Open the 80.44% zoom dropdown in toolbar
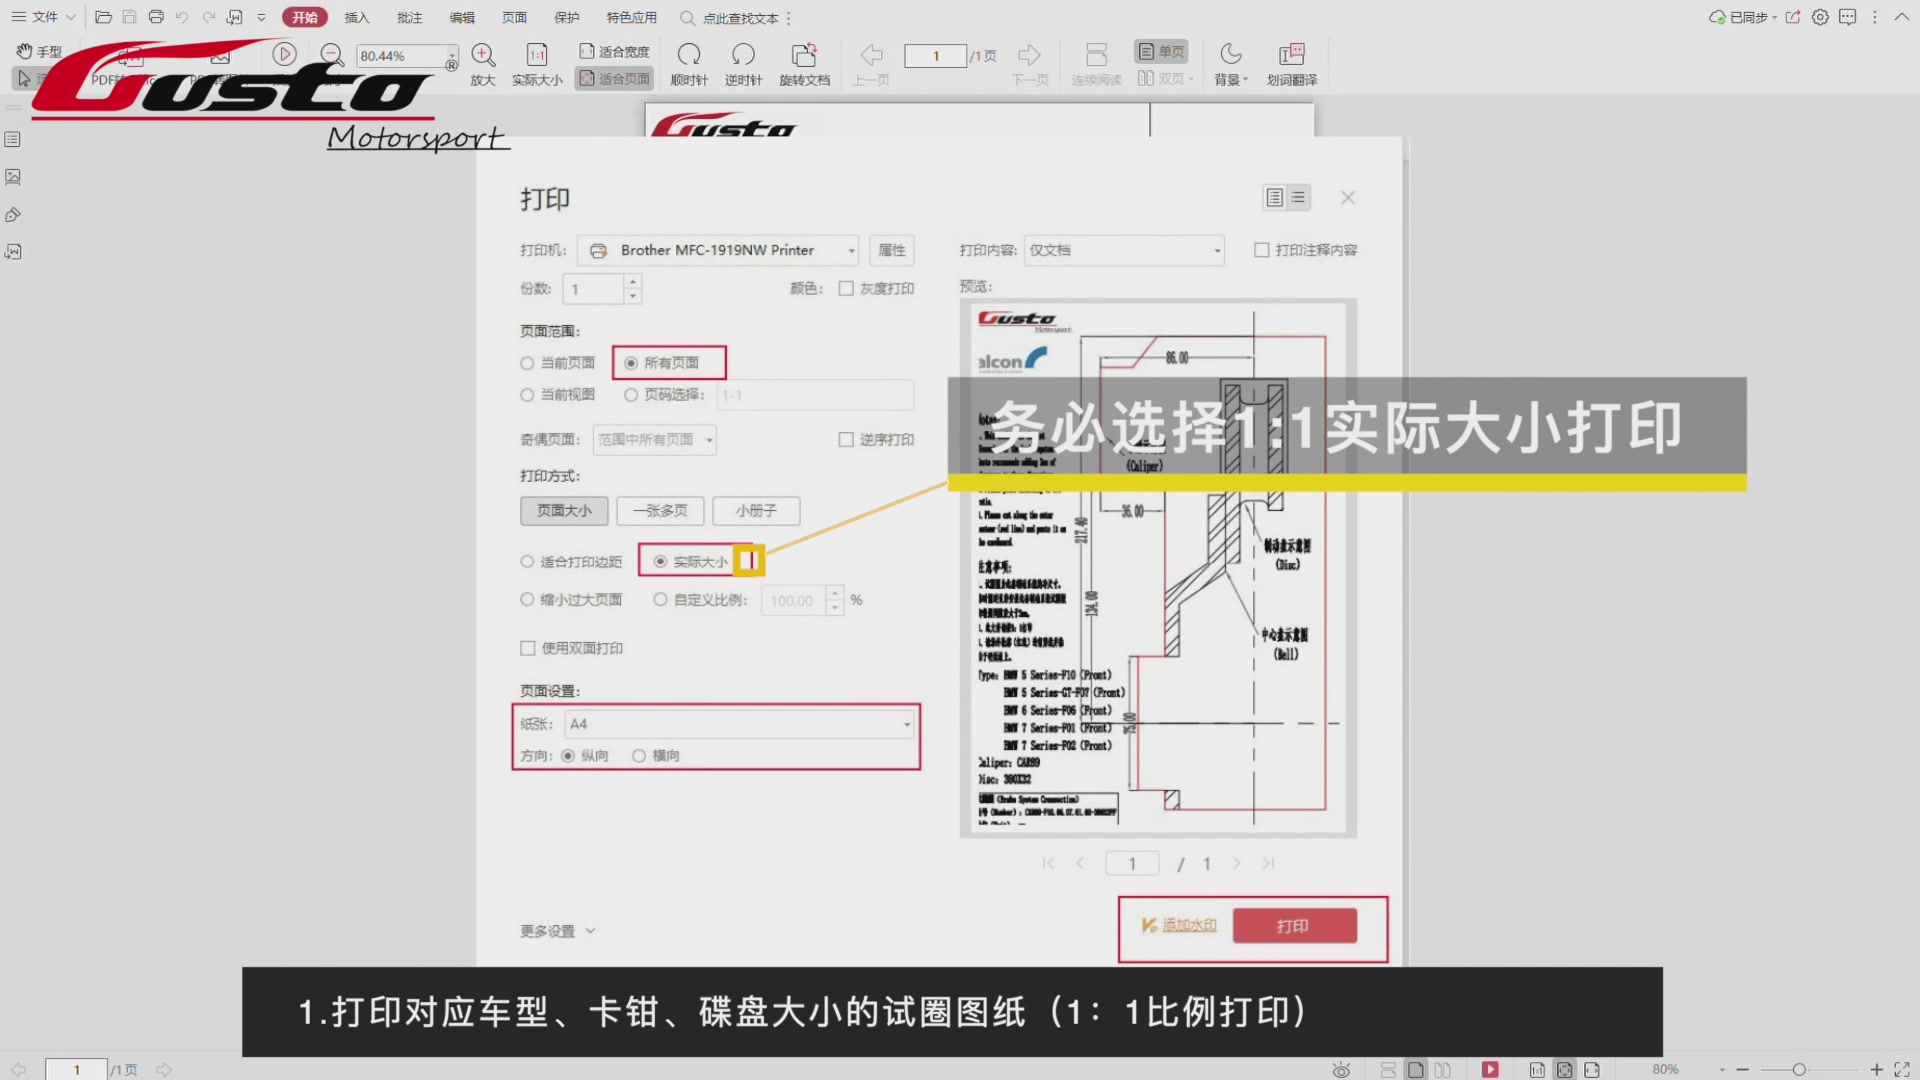Screen dimensions: 1920x1080 click(452, 55)
